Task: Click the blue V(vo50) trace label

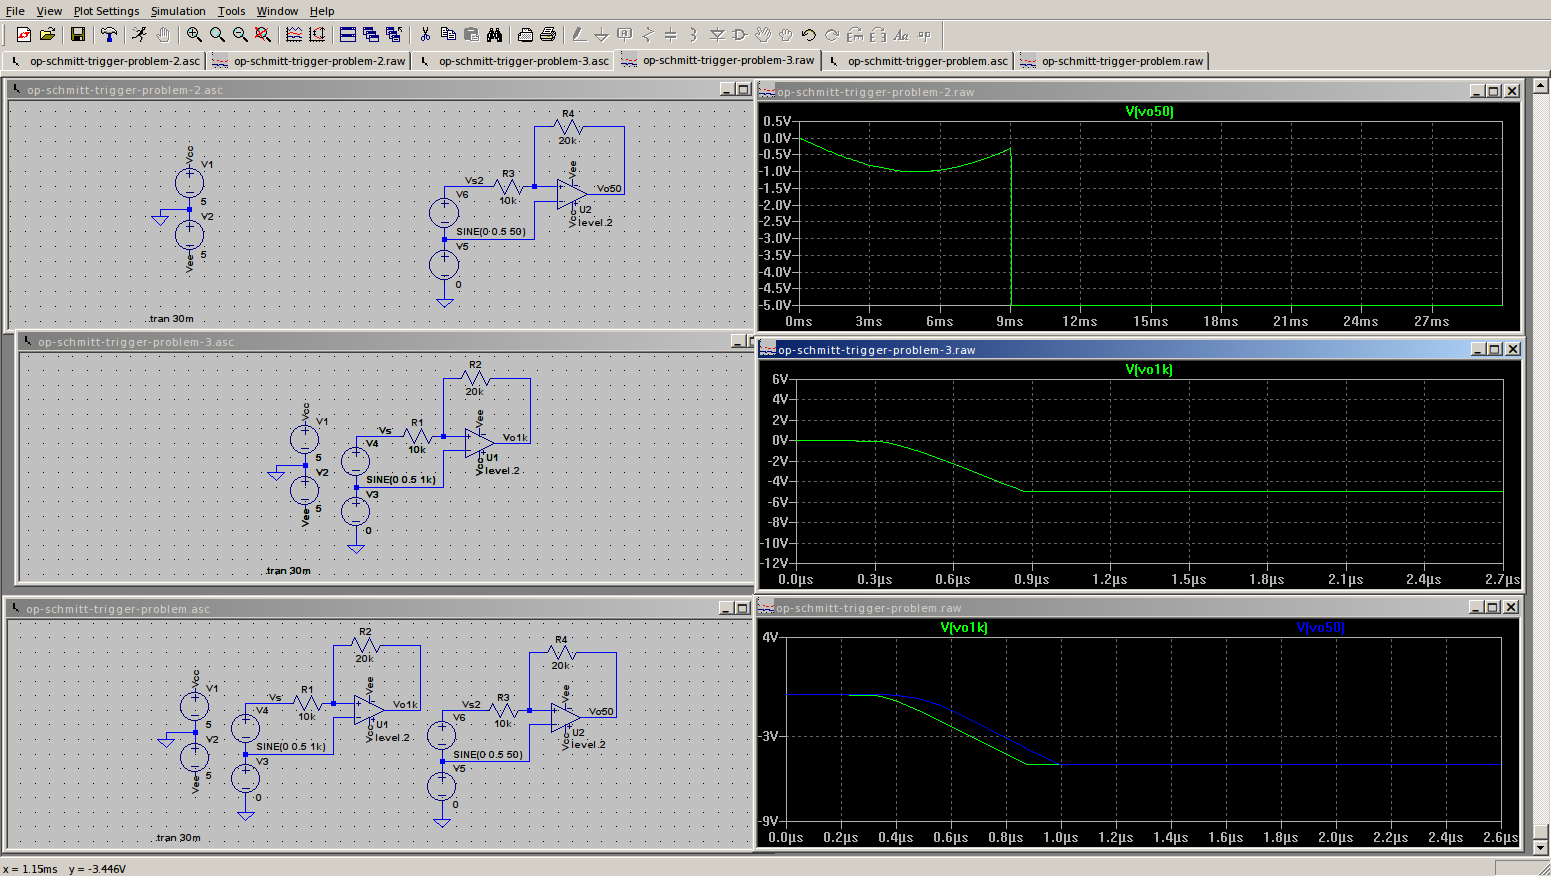Action: (x=1320, y=627)
